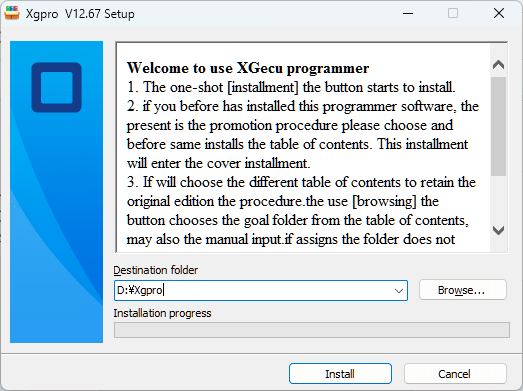This screenshot has height=391, width=523.
Task: Cancel the Xgpro setup
Action: (x=455, y=374)
